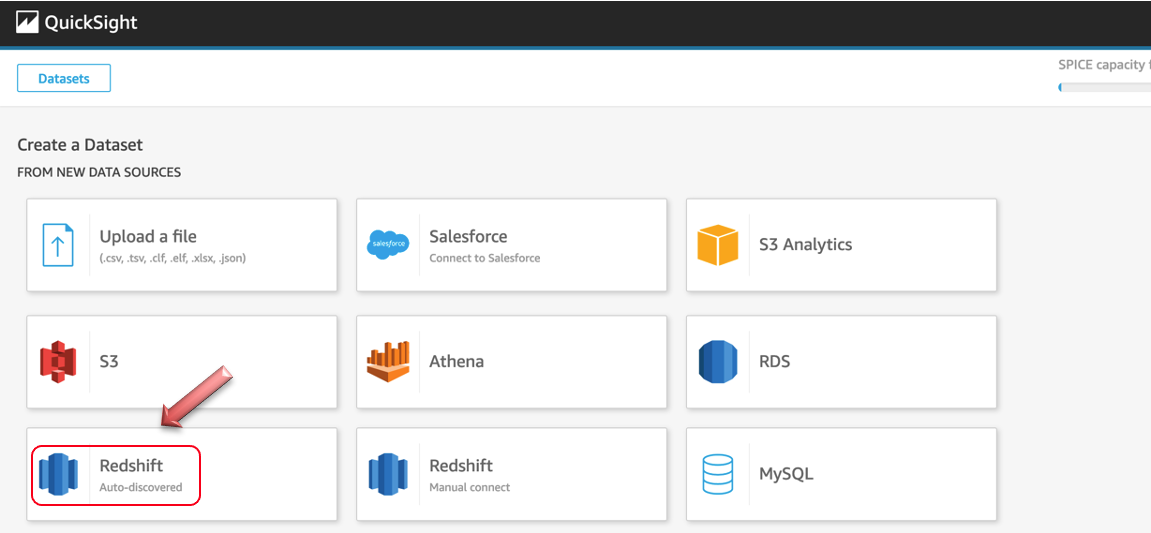Click the SPICE capacity label
Screen dimensions: 1151x533
(x=1104, y=65)
